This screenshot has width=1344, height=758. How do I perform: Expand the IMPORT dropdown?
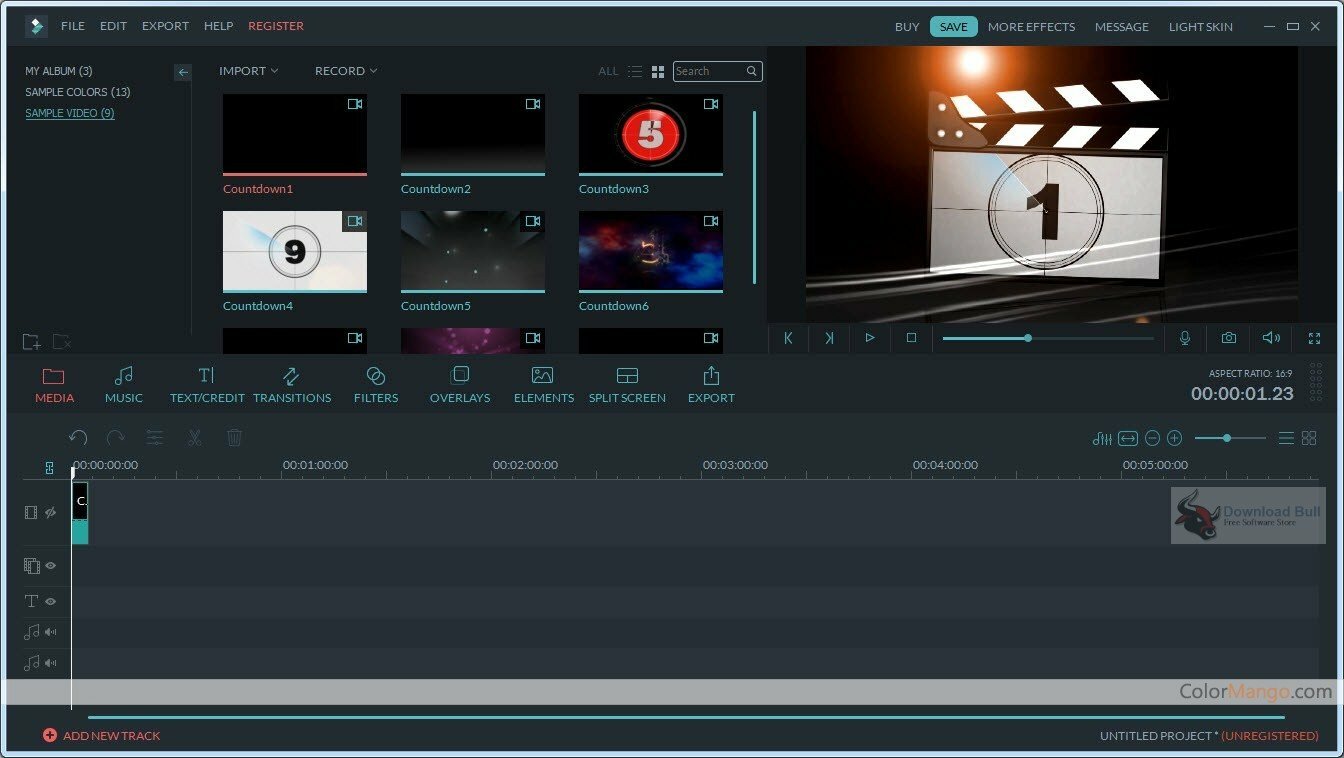[x=249, y=71]
